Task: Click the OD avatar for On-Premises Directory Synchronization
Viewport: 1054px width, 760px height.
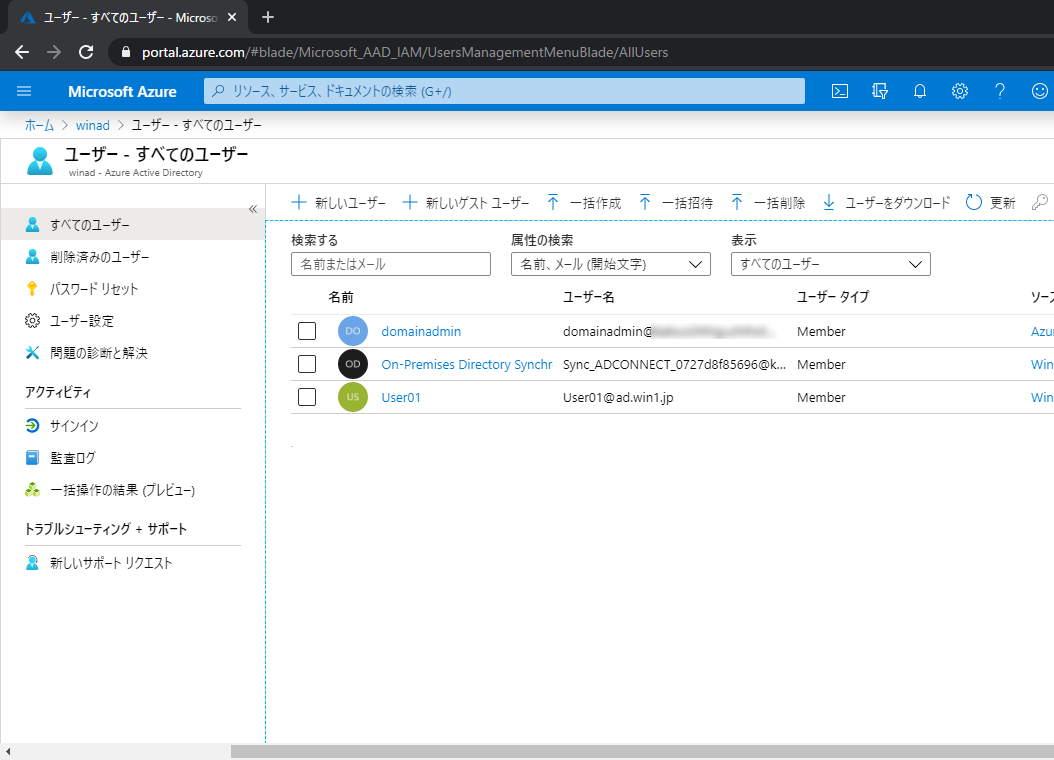Action: point(353,364)
